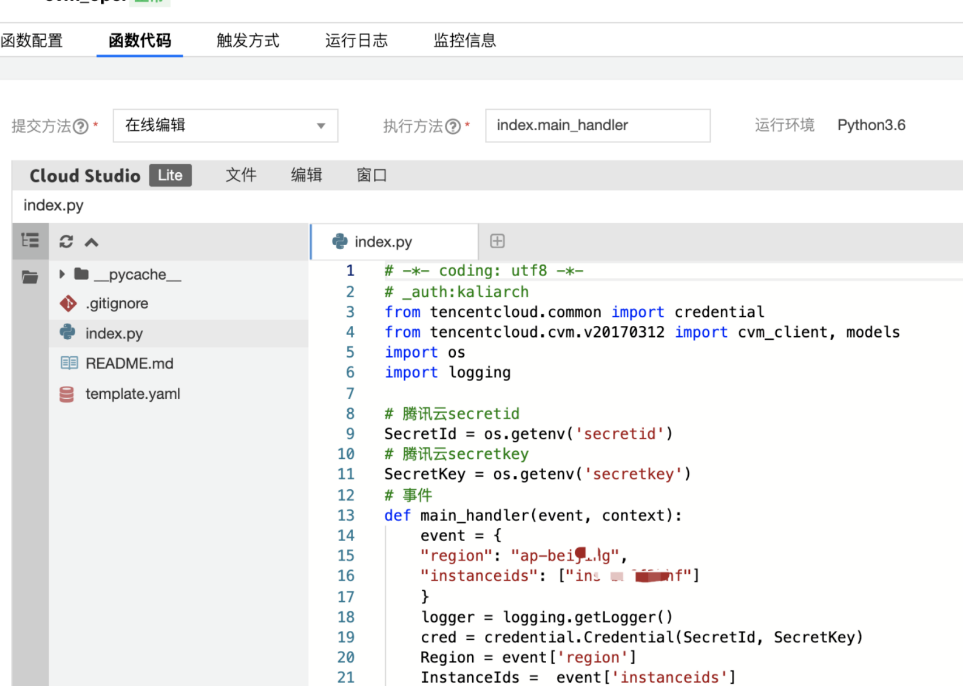
Task: Click line number 13 in the gutter
Action: (x=346, y=515)
